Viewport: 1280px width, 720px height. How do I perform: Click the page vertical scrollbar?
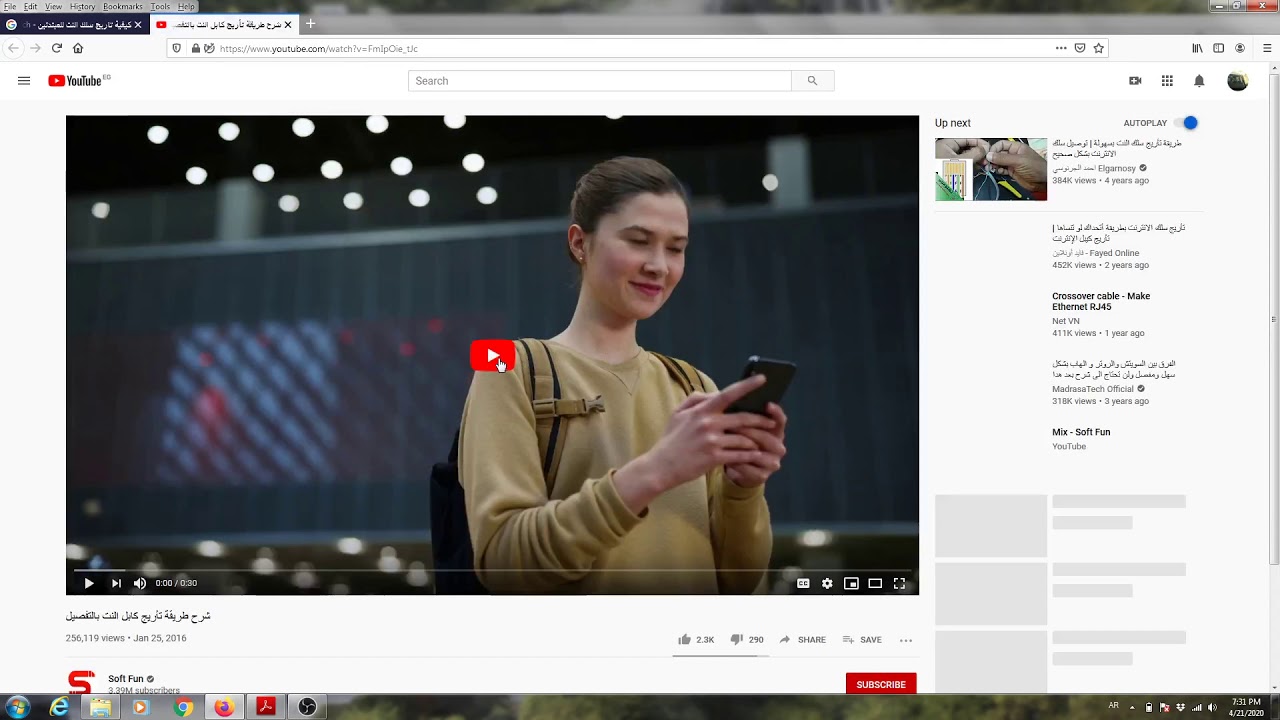[x=1274, y=320]
